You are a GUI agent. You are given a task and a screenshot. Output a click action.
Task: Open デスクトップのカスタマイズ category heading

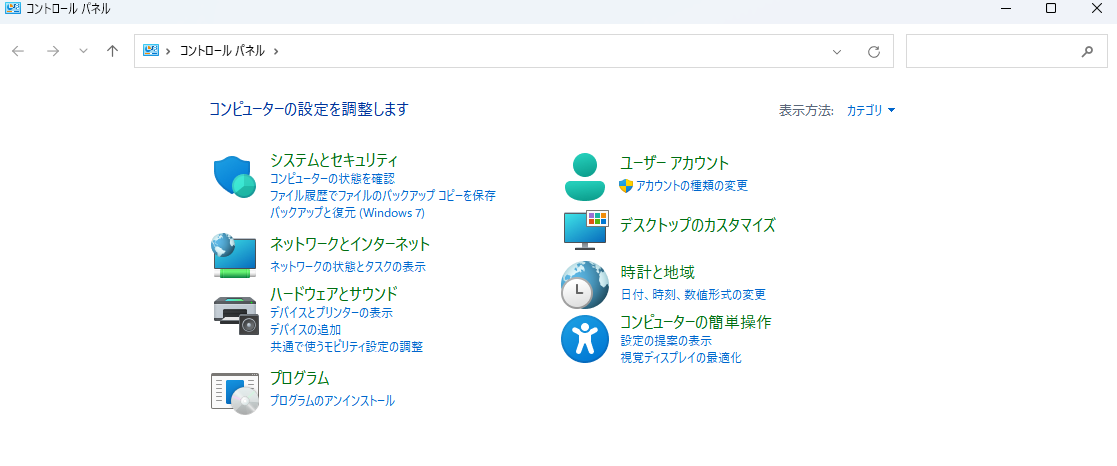tap(697, 226)
